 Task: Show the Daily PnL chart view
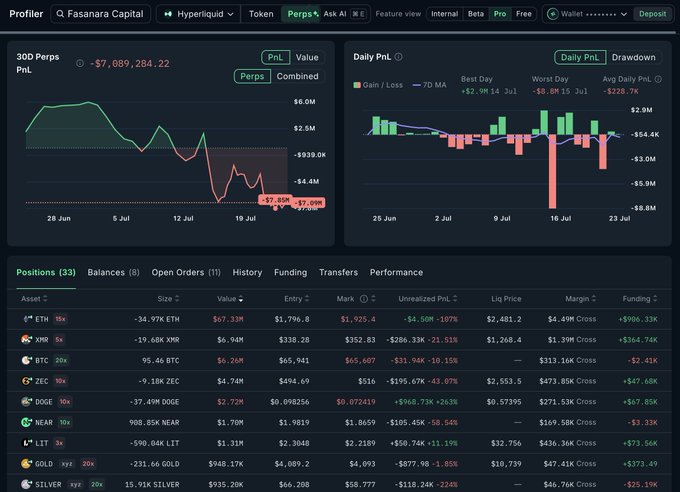point(580,57)
